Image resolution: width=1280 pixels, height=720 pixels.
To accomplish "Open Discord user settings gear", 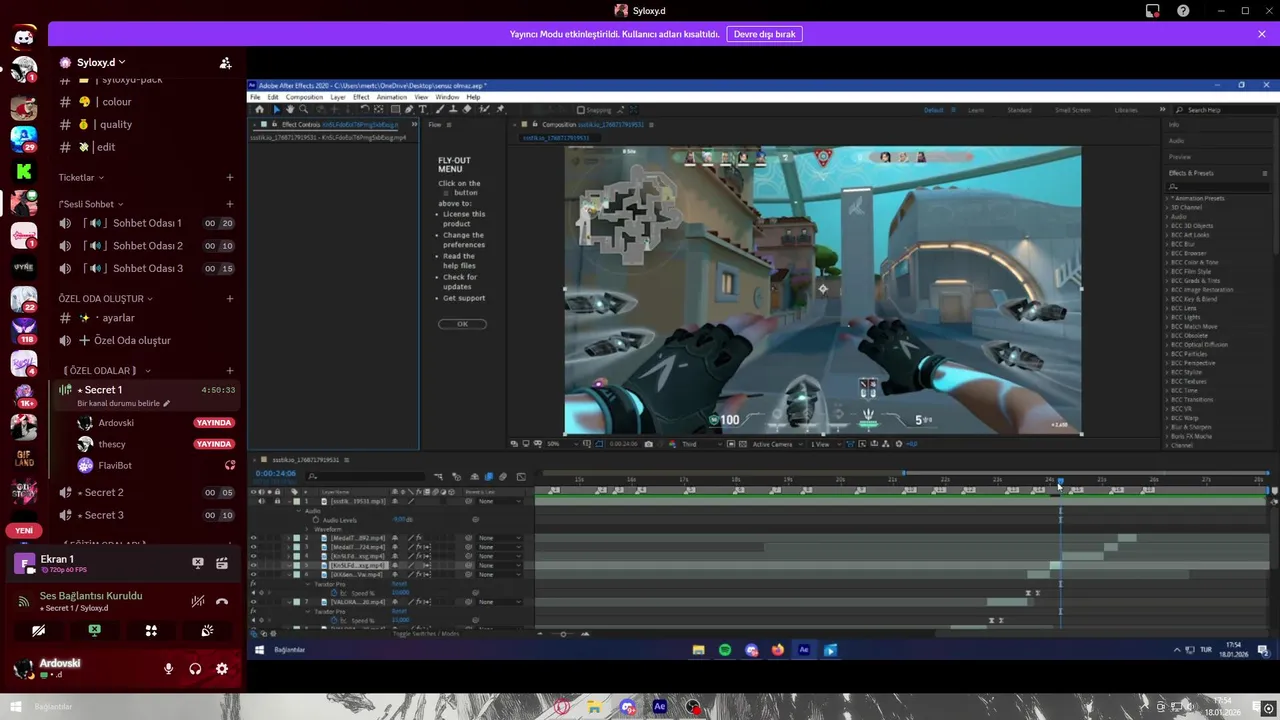I will coord(222,669).
